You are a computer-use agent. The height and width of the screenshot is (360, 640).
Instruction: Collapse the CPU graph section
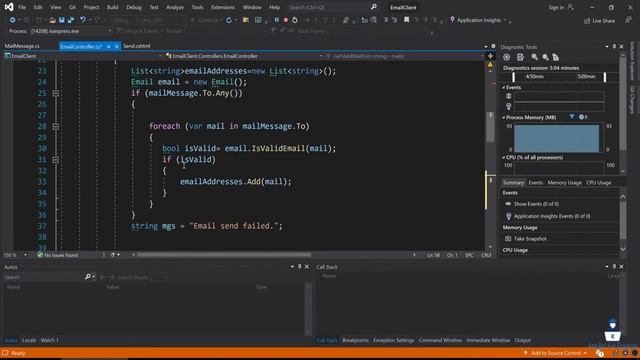[503, 157]
